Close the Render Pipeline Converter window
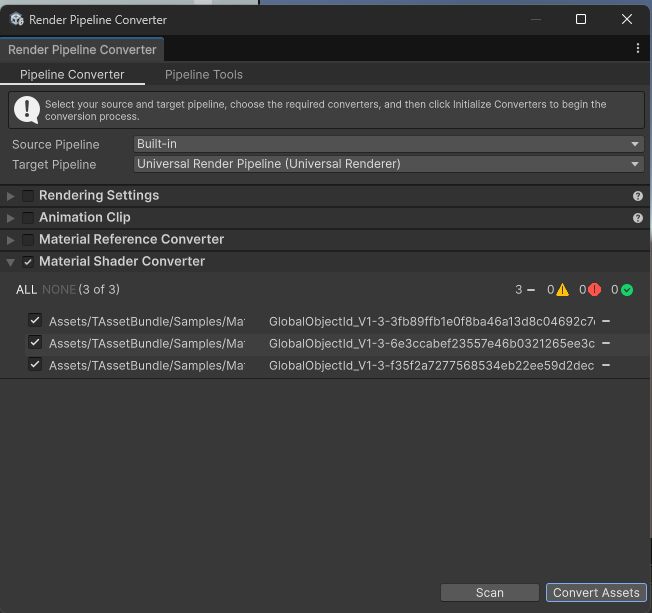Image resolution: width=652 pixels, height=613 pixels. (627, 19)
